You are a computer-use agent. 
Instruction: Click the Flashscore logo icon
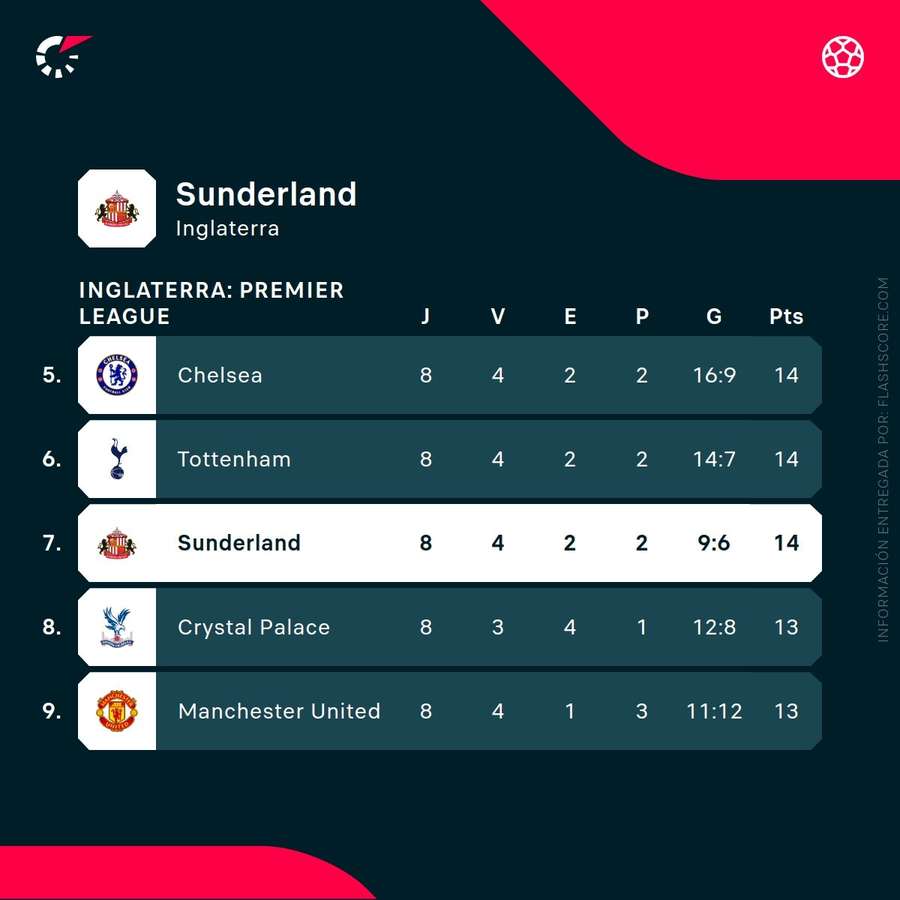[62, 56]
